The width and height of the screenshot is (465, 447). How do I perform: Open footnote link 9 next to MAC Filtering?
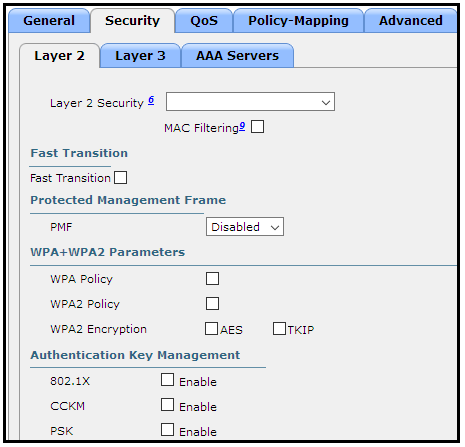242,126
